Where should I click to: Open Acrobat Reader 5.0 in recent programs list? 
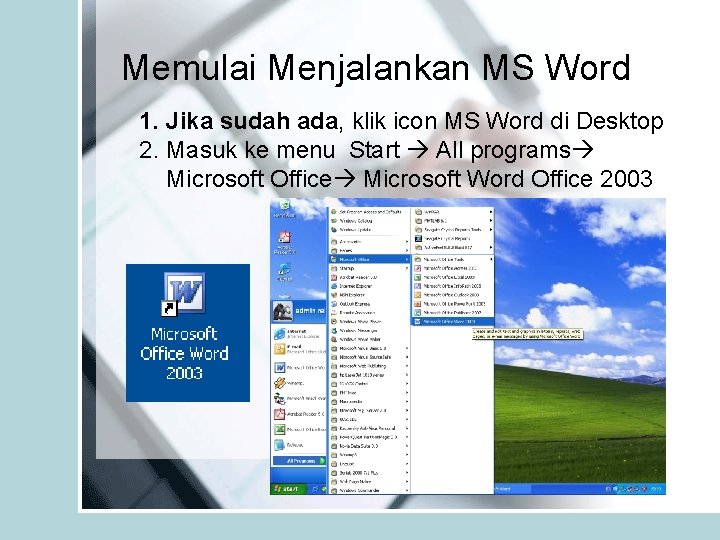299,414
